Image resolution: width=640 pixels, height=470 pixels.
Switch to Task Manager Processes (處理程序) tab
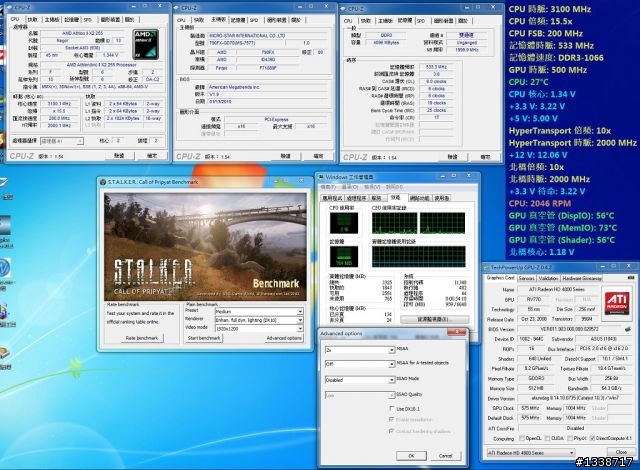coord(356,198)
